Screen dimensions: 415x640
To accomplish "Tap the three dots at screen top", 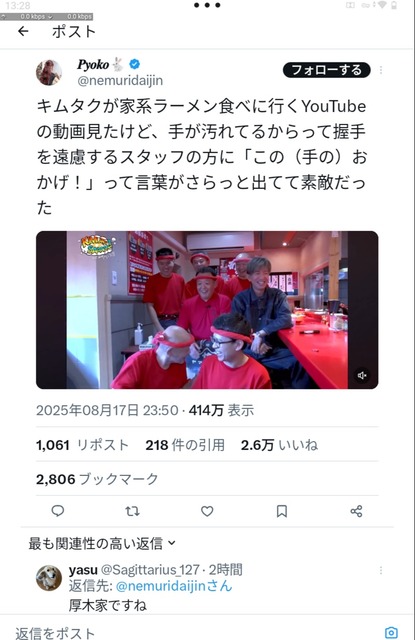I will coord(207,5).
